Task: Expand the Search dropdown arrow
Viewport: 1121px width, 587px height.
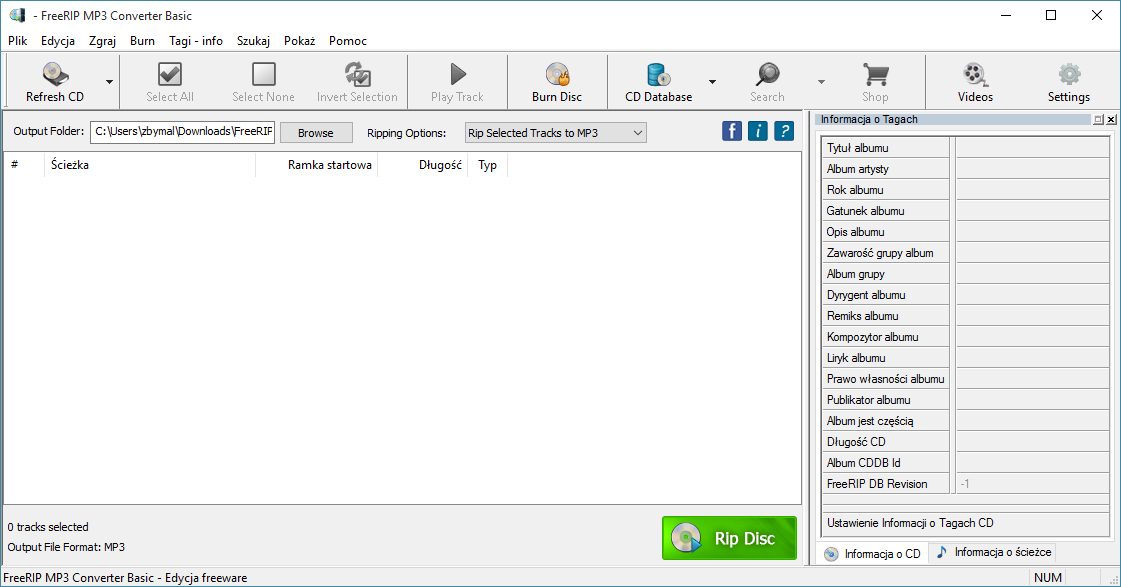Action: [x=821, y=82]
